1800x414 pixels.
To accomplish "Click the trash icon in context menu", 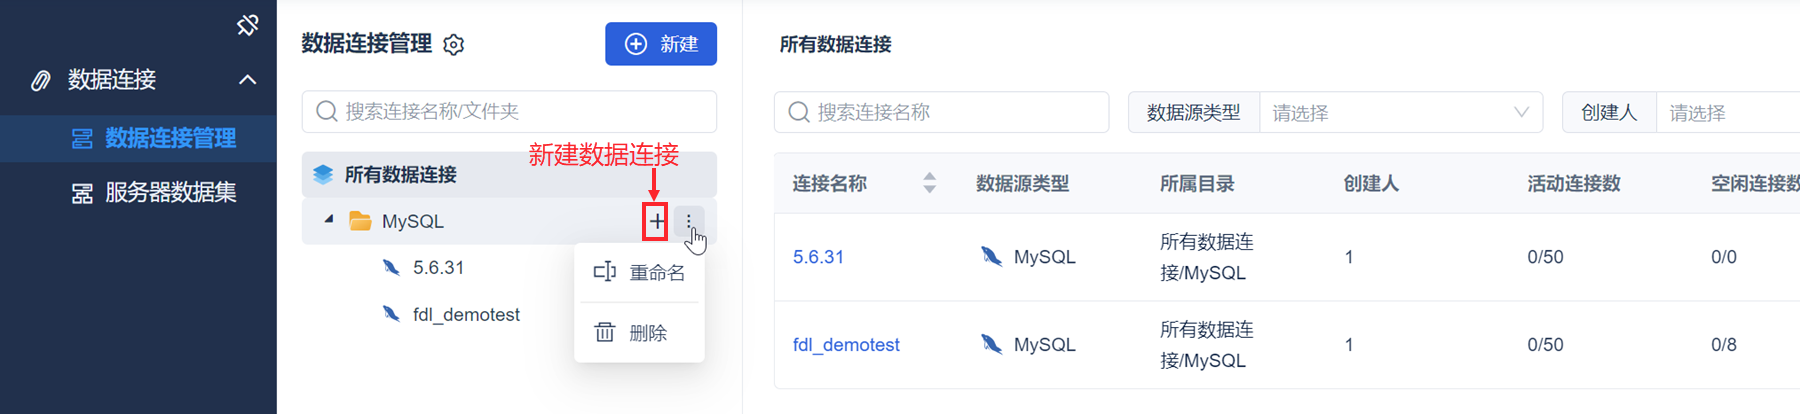I will [605, 332].
